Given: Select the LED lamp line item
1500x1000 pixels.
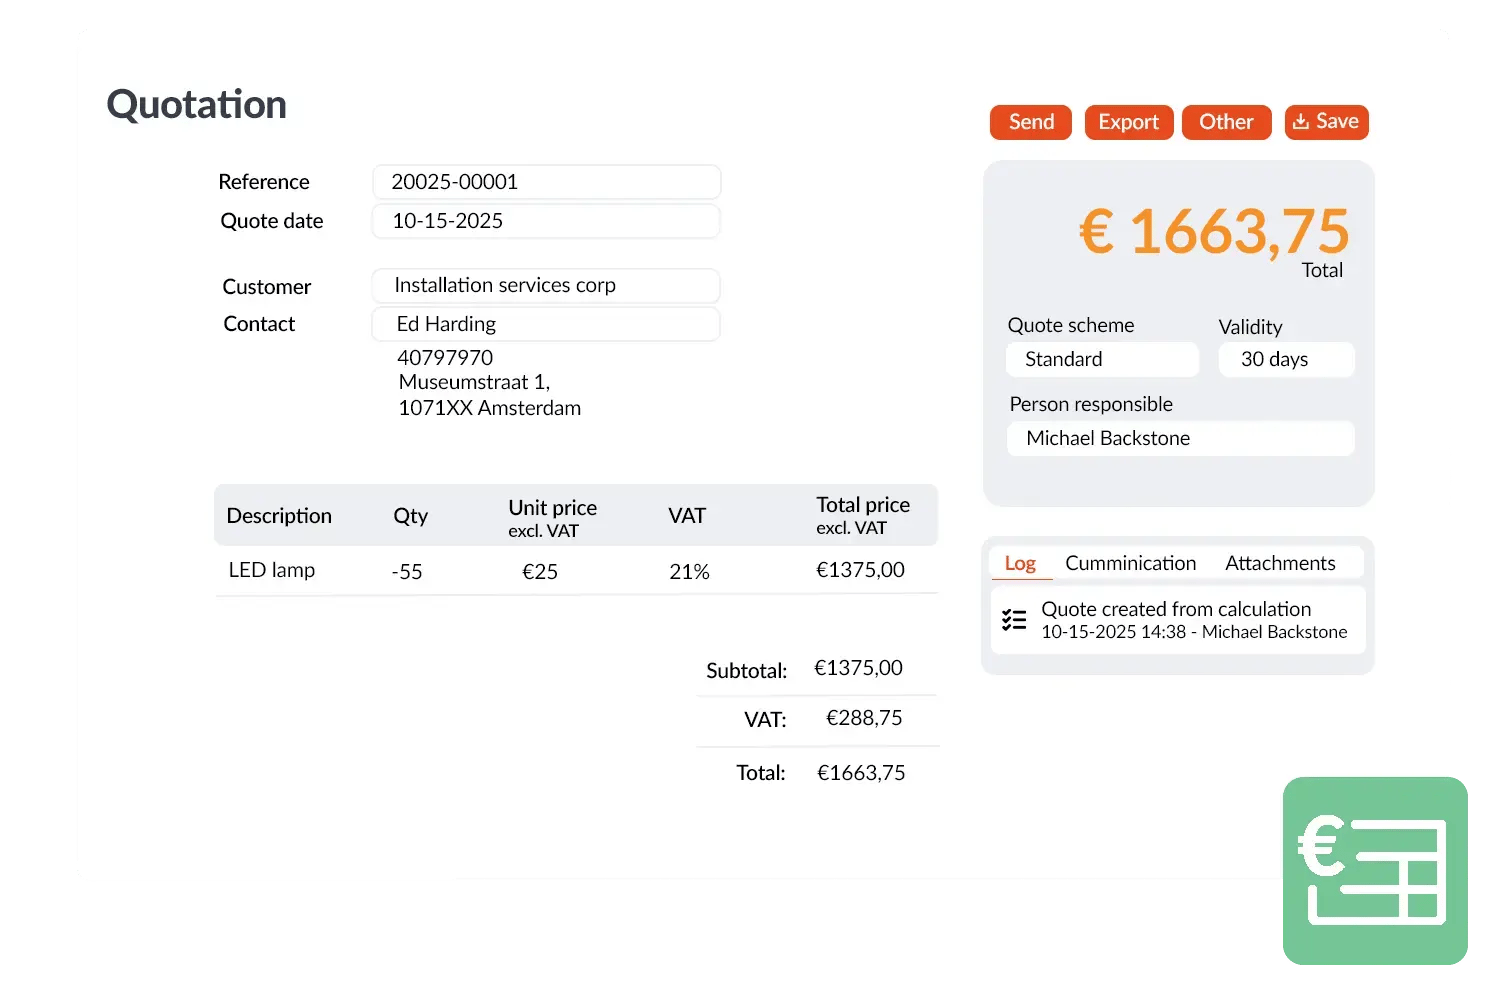Looking at the screenshot, I should [x=272, y=570].
